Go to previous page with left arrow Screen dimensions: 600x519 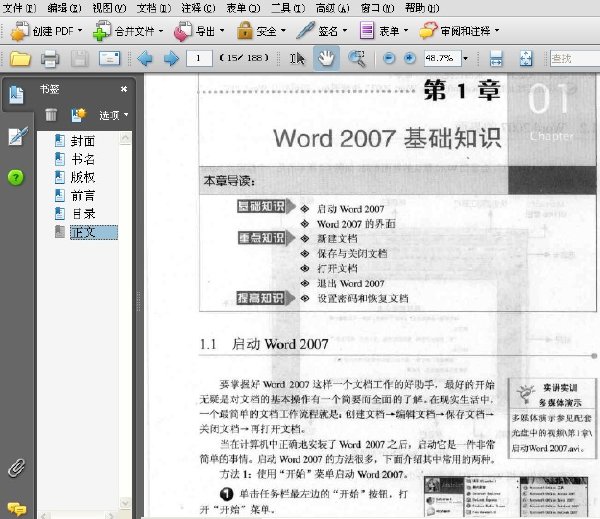(145, 59)
